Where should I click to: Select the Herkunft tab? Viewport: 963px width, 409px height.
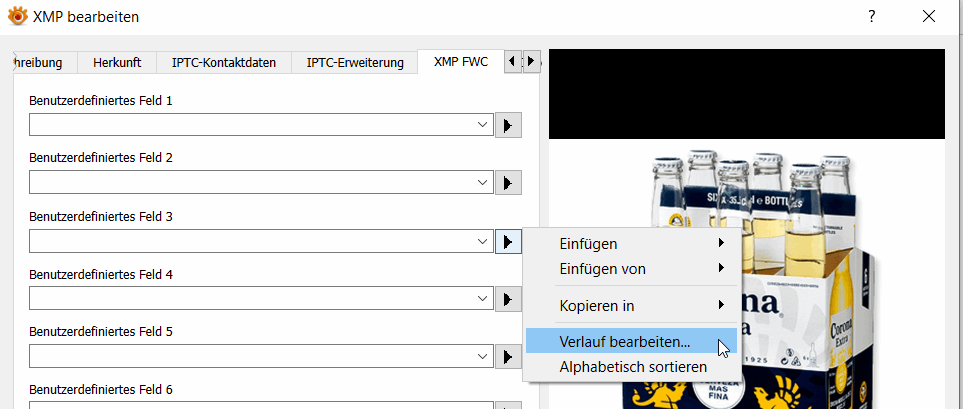pyautogui.click(x=116, y=62)
